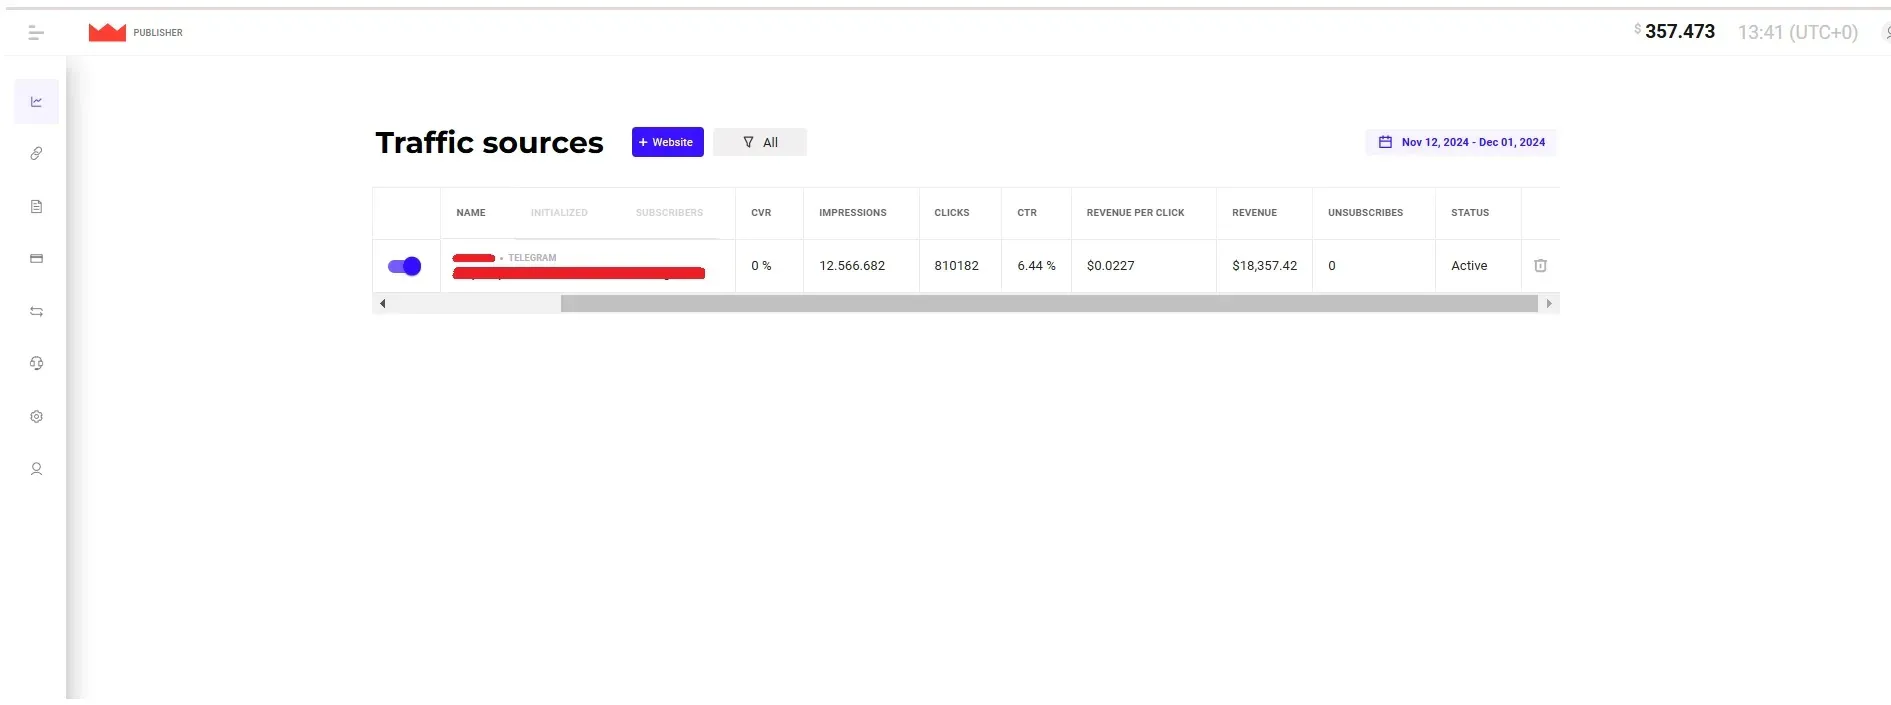This screenshot has height=705, width=1891.
Task: Click the link chain sidebar icon
Action: [x=36, y=154]
